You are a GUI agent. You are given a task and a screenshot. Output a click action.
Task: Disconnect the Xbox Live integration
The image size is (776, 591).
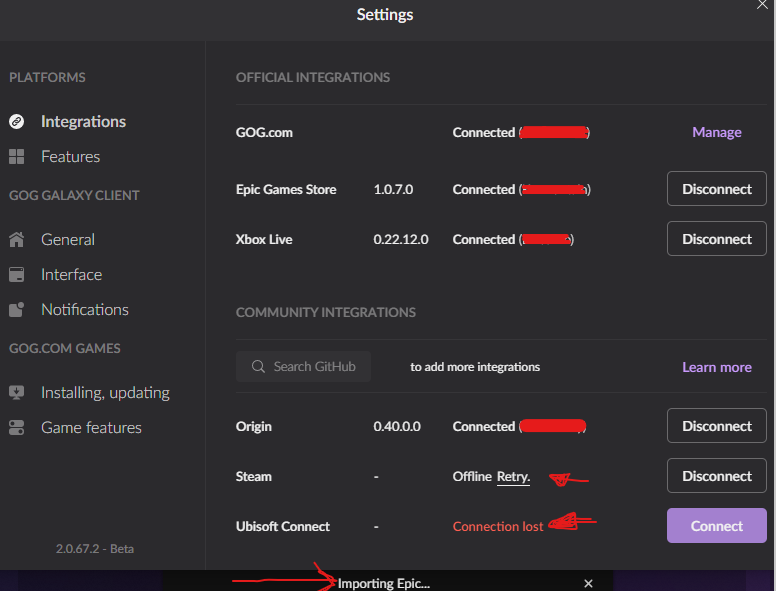coord(717,239)
